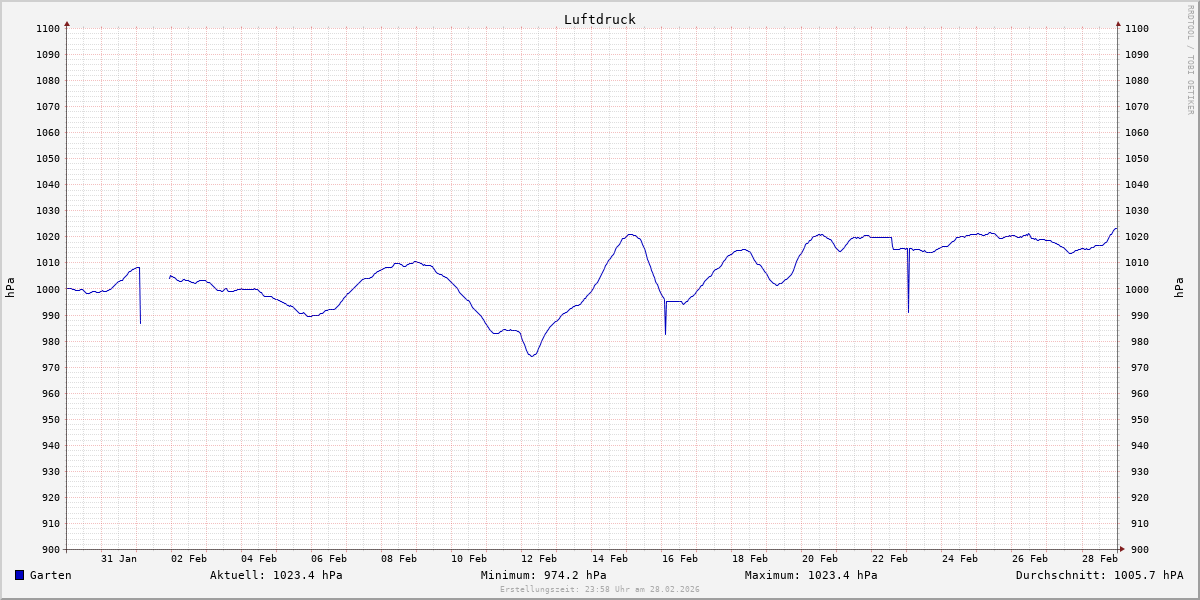Click the arrowhead atop the left y-axis
Viewport: 1200px width, 600px height.
click(x=67, y=23)
